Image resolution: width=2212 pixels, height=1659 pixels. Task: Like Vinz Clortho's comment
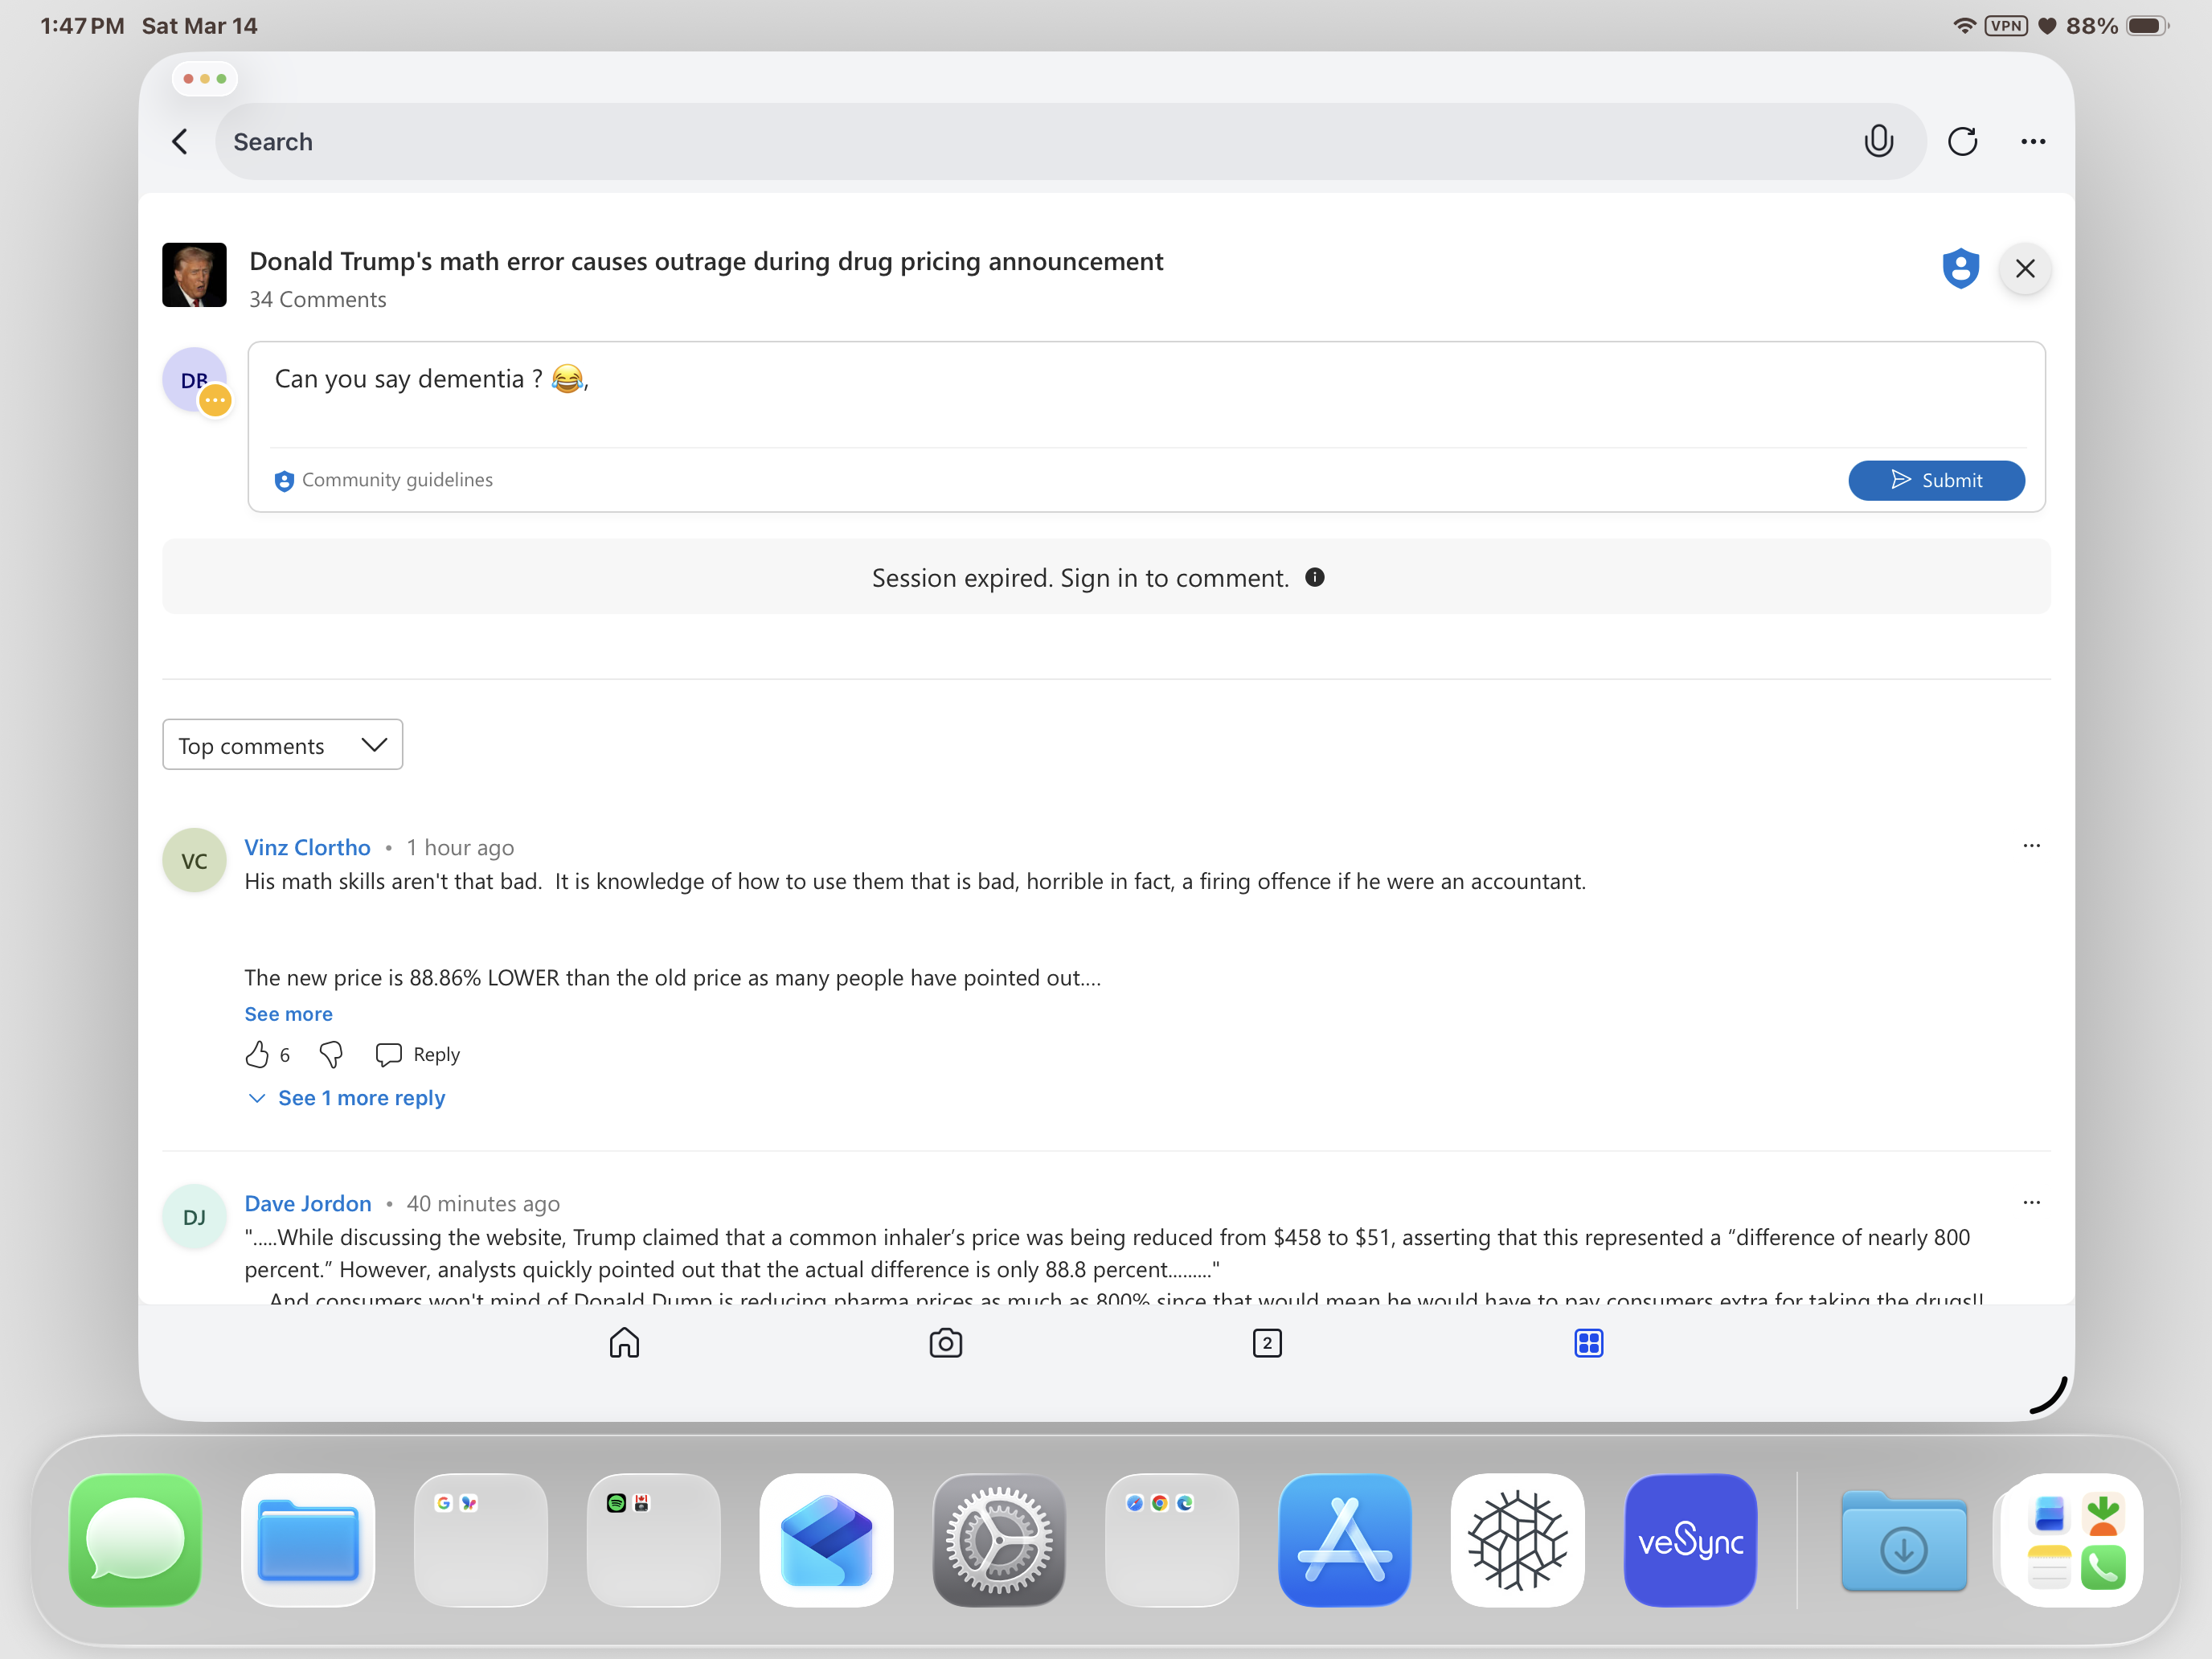point(257,1054)
